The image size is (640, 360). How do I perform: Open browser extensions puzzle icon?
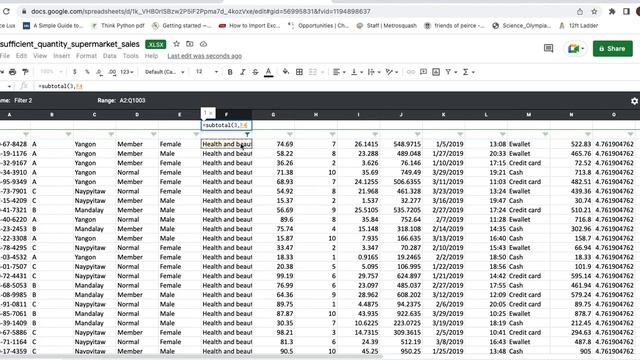coord(611,11)
